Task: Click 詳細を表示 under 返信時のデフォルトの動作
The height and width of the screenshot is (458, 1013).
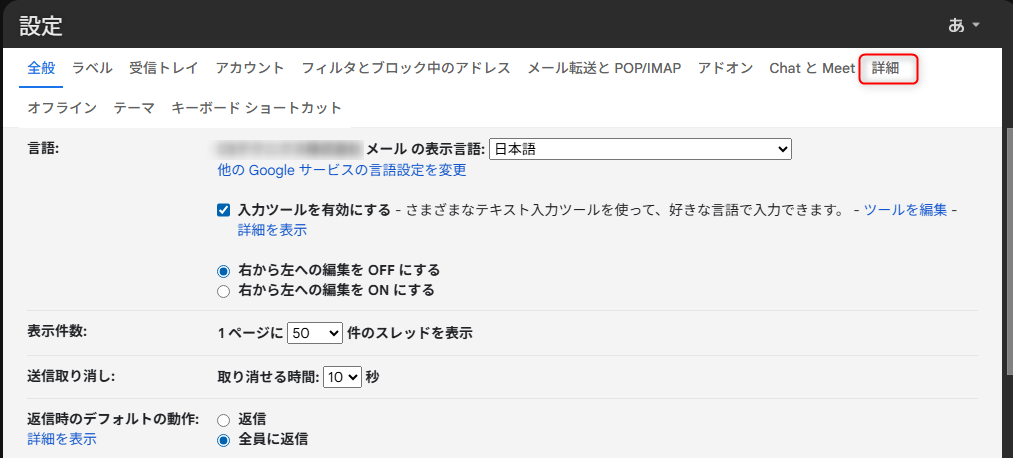Action: [x=62, y=439]
